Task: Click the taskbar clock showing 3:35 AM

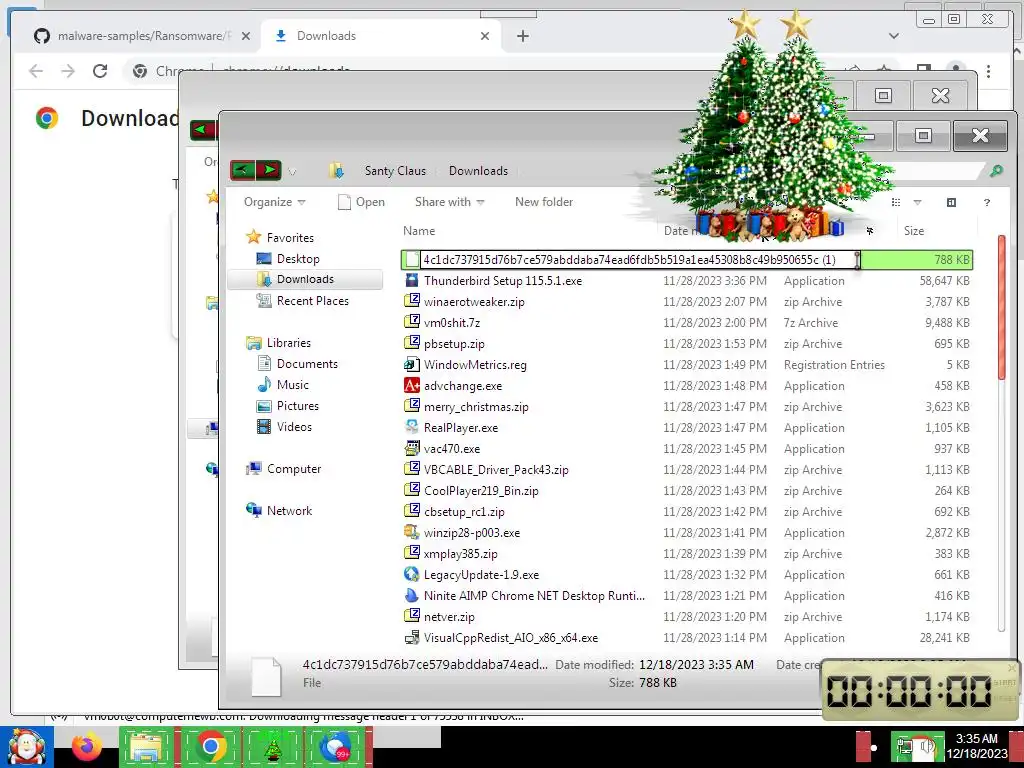Action: point(976,739)
